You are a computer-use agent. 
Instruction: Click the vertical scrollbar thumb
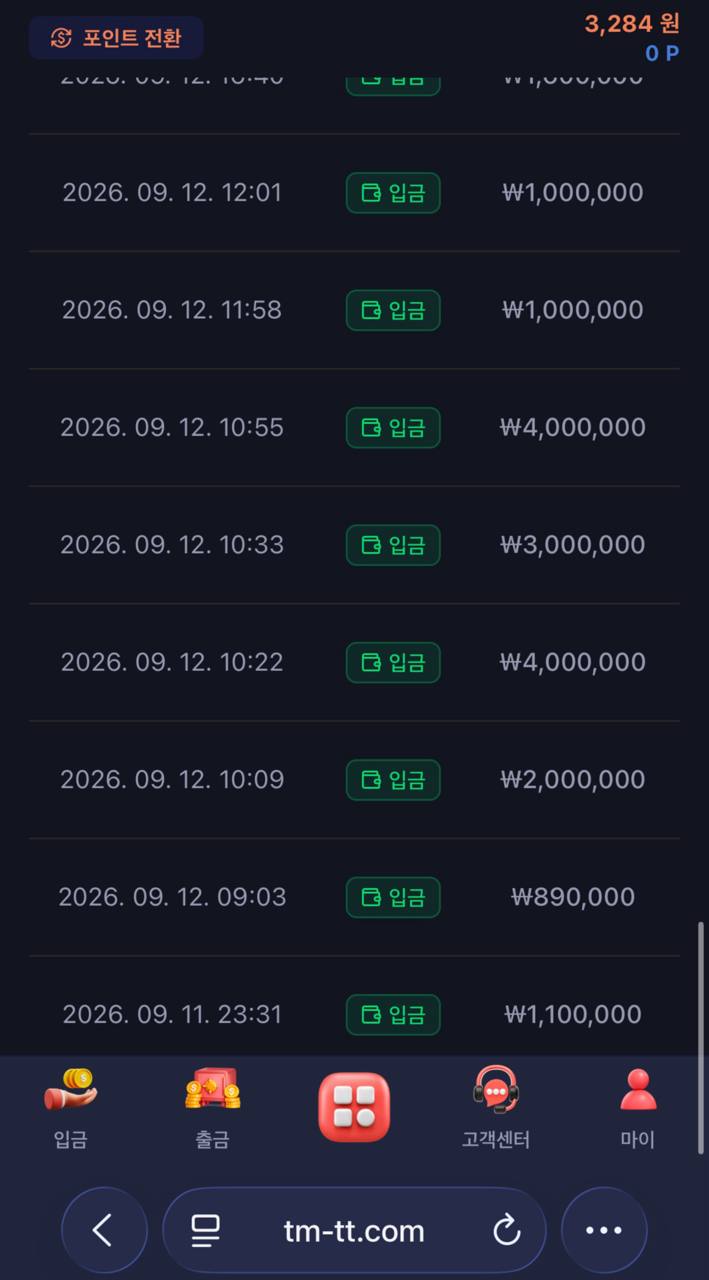point(701,988)
